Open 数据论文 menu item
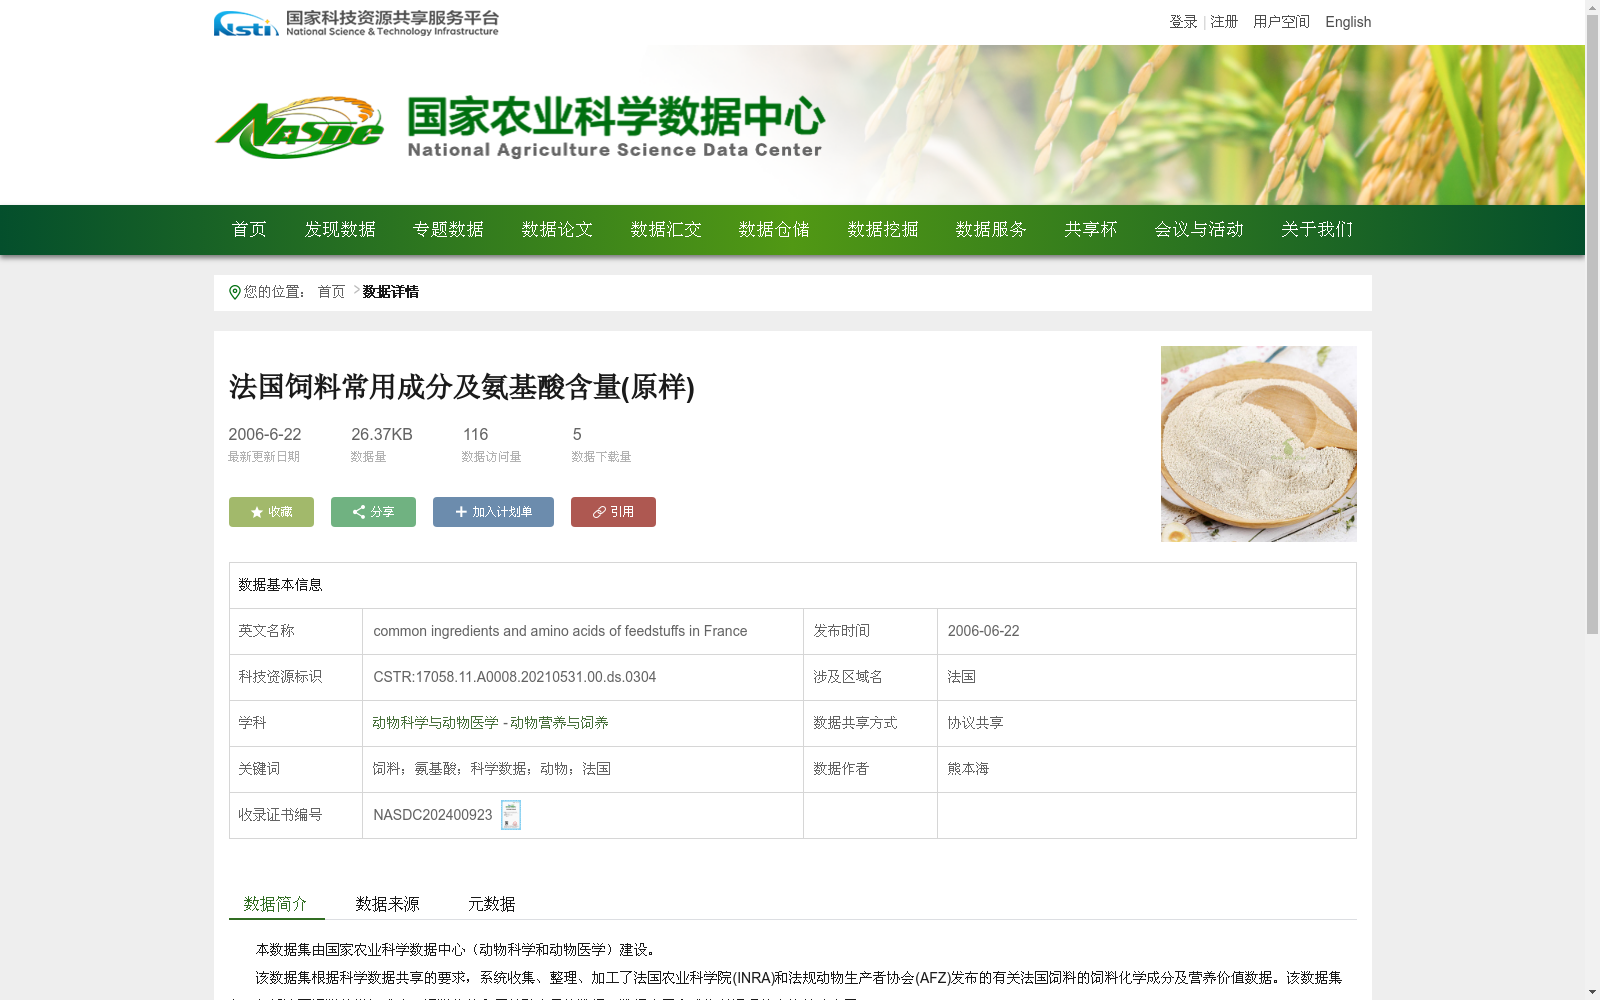 (x=557, y=230)
